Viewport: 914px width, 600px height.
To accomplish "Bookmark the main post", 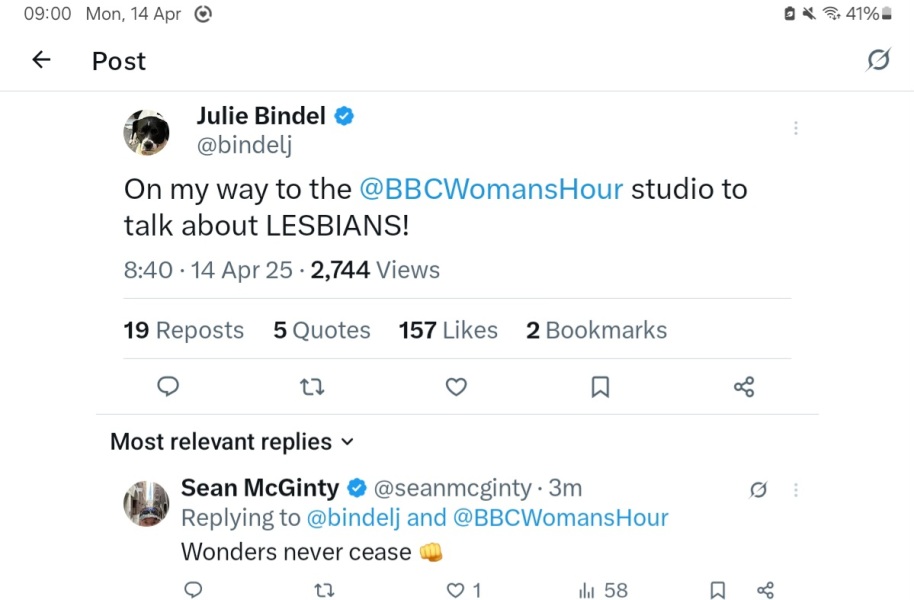I will coord(600,387).
